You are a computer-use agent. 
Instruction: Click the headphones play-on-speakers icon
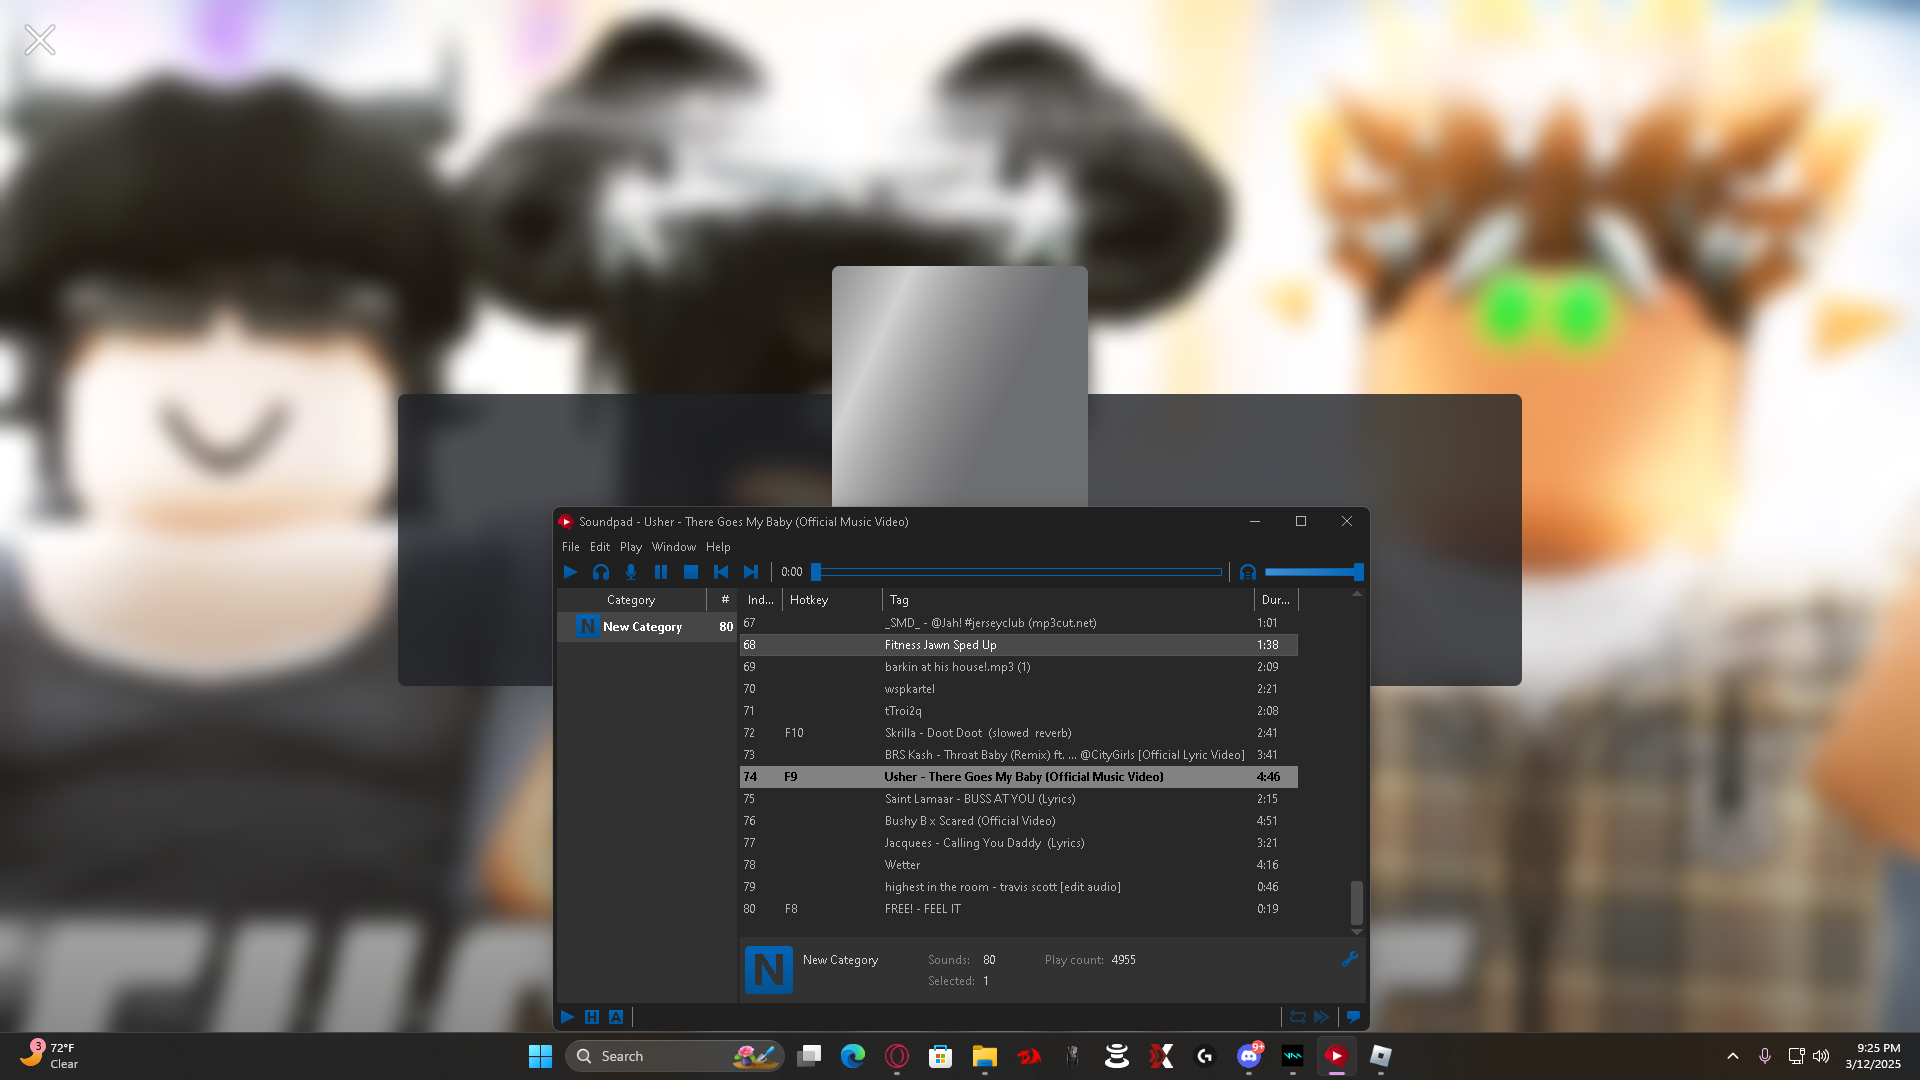[x=601, y=572]
